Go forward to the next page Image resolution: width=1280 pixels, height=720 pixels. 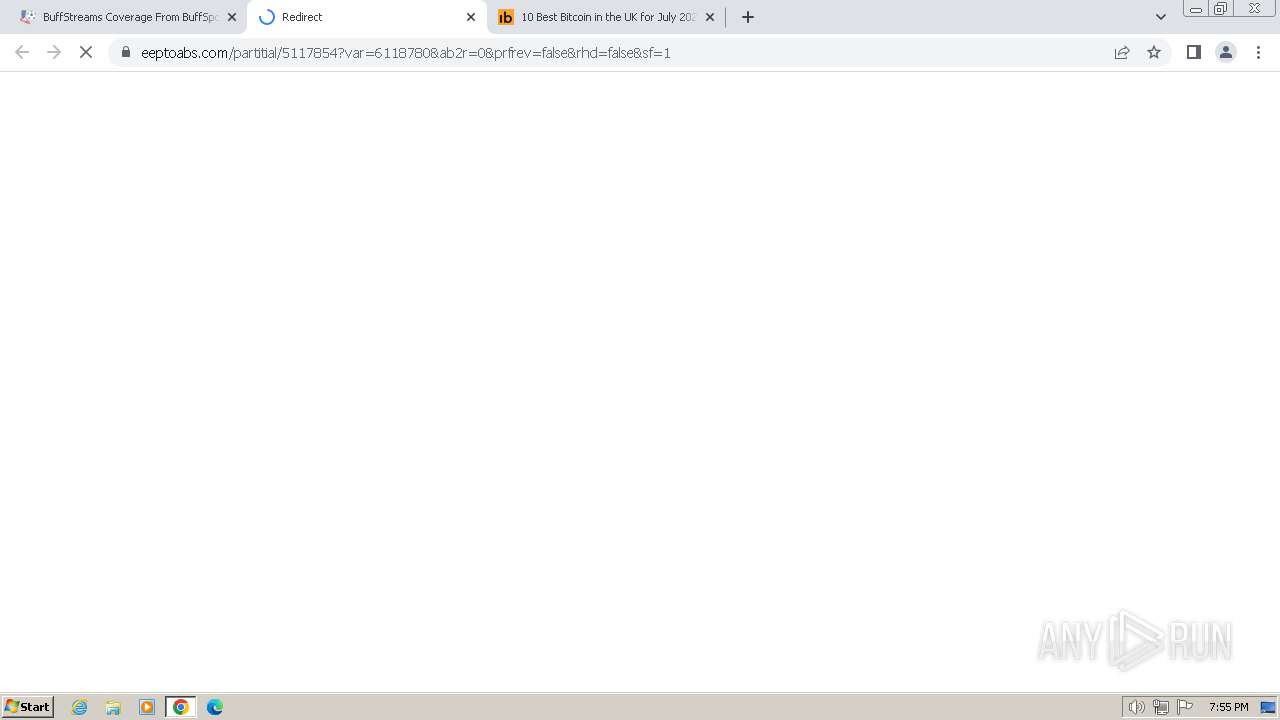click(54, 52)
